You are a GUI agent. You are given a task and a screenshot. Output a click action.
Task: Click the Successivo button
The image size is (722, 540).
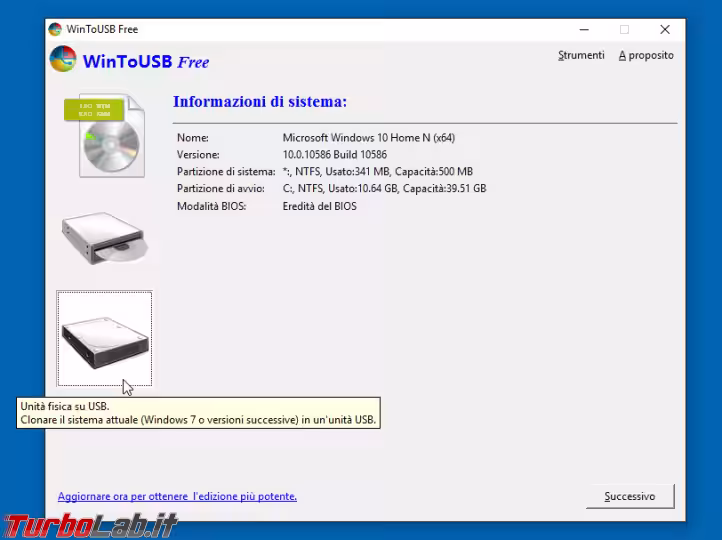630,496
